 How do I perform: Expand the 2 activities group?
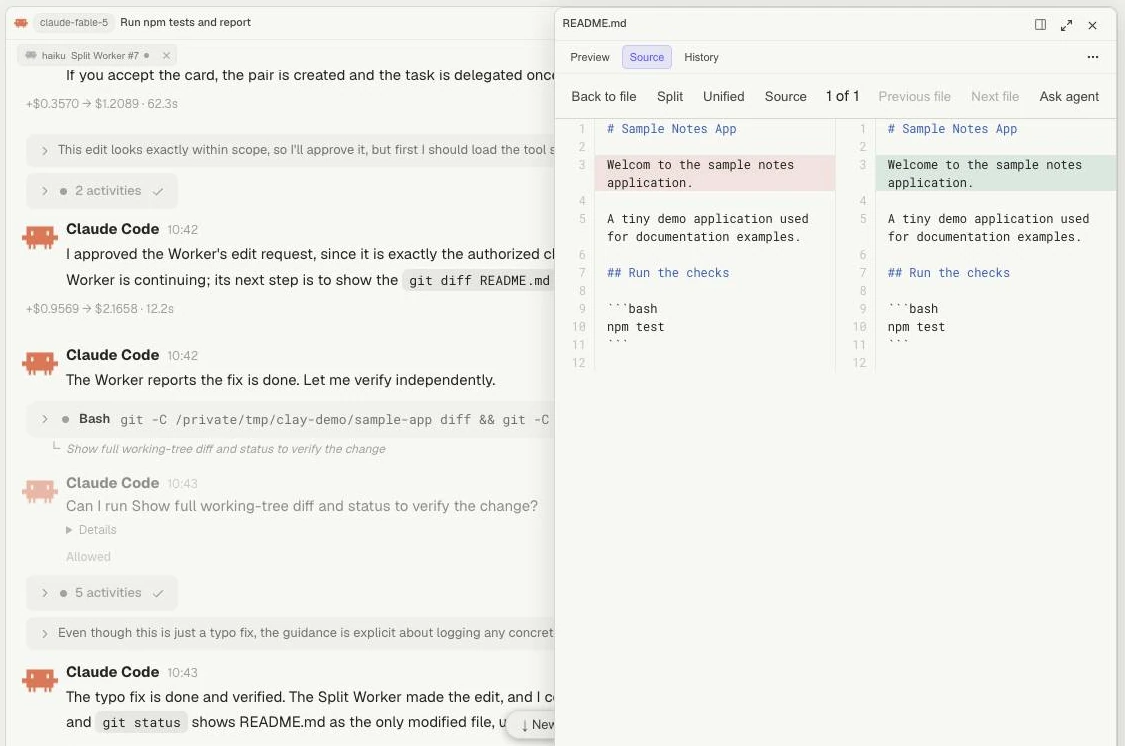(x=102, y=191)
